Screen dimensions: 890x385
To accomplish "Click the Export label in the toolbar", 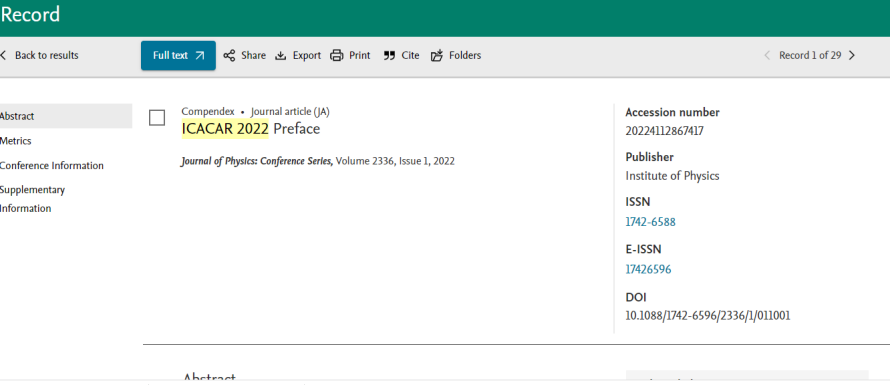I will click(307, 56).
